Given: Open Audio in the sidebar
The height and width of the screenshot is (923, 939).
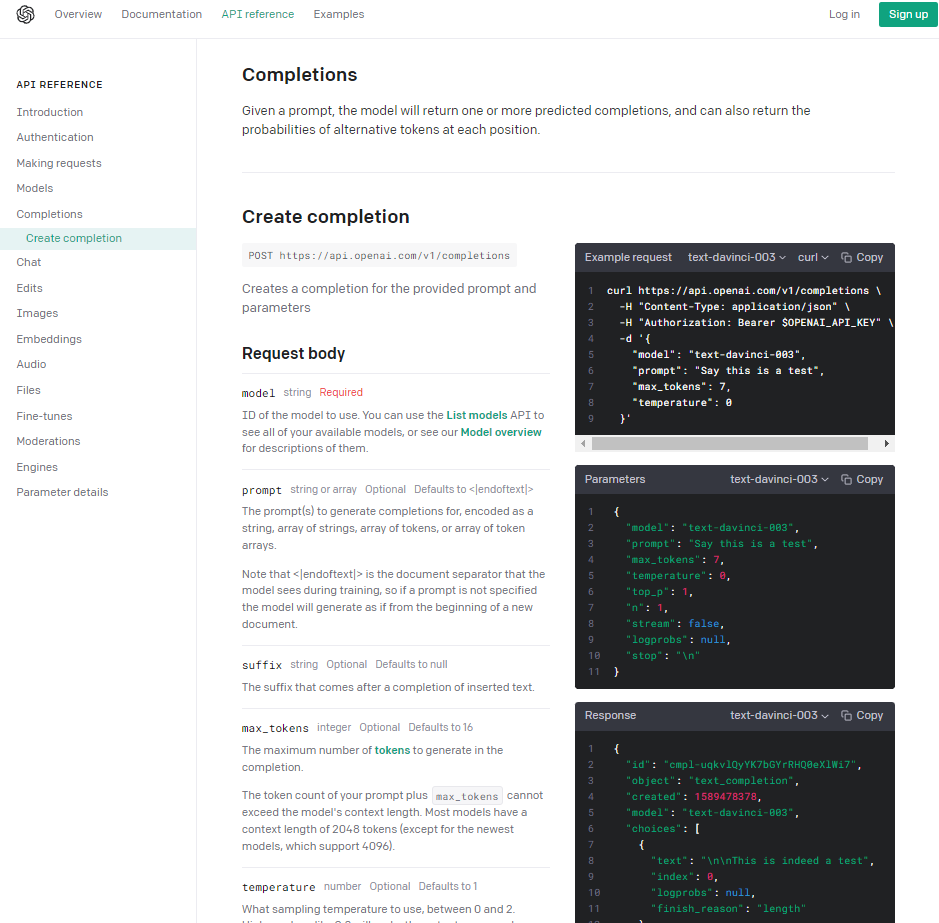Looking at the screenshot, I should (x=31, y=364).
